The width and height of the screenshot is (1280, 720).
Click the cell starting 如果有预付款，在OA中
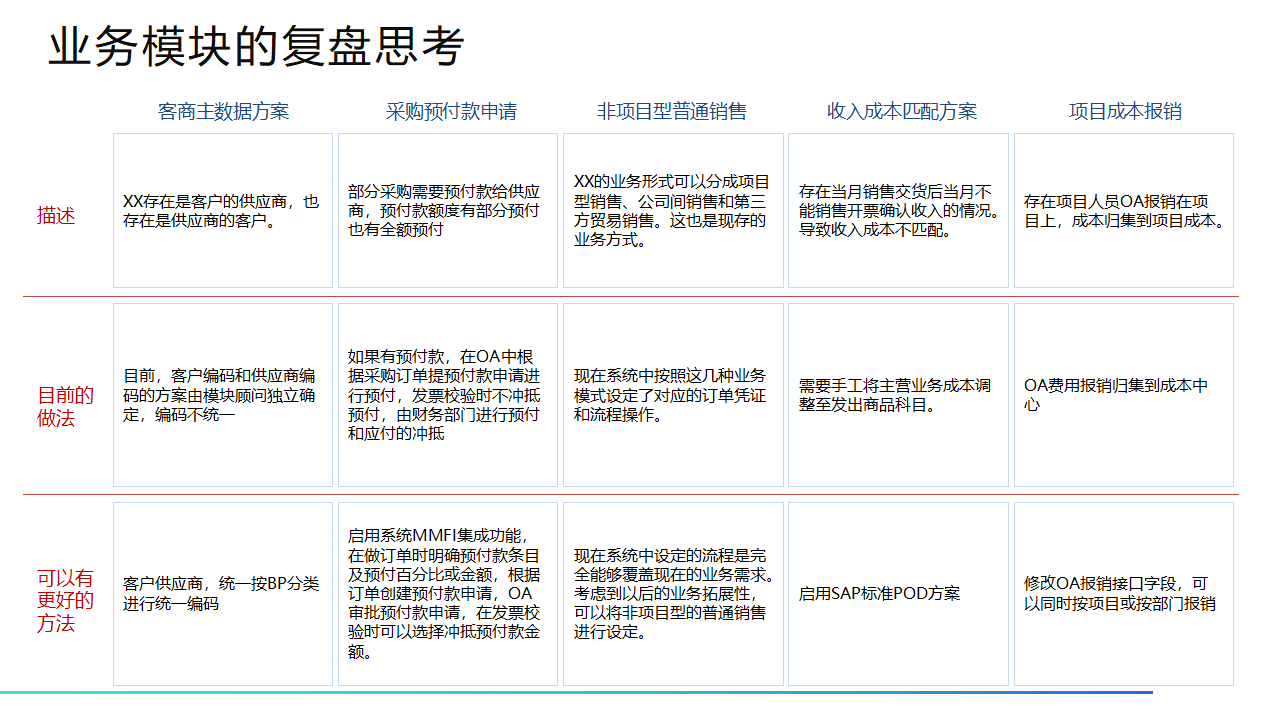pyautogui.click(x=448, y=395)
